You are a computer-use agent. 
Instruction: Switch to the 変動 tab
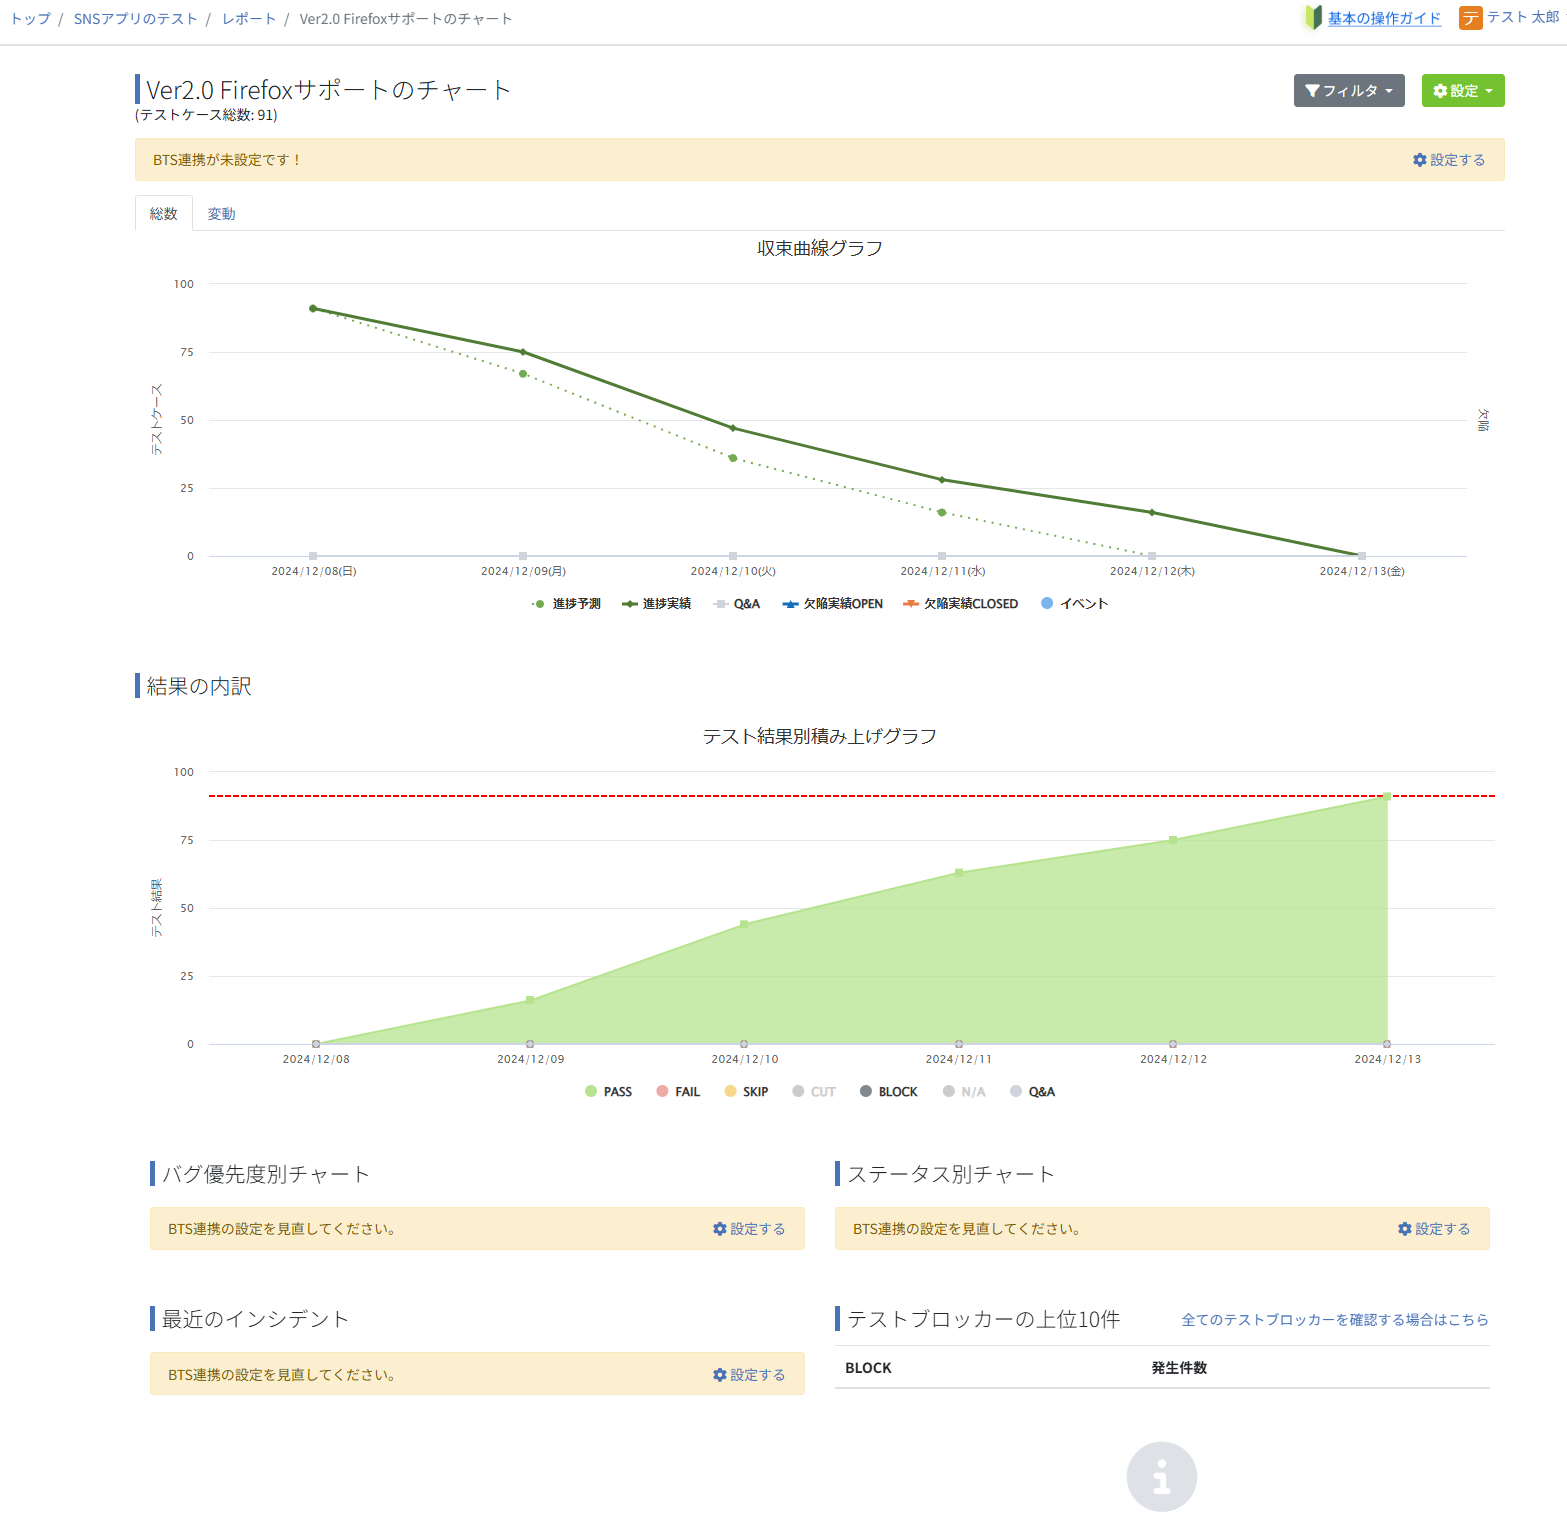(221, 214)
